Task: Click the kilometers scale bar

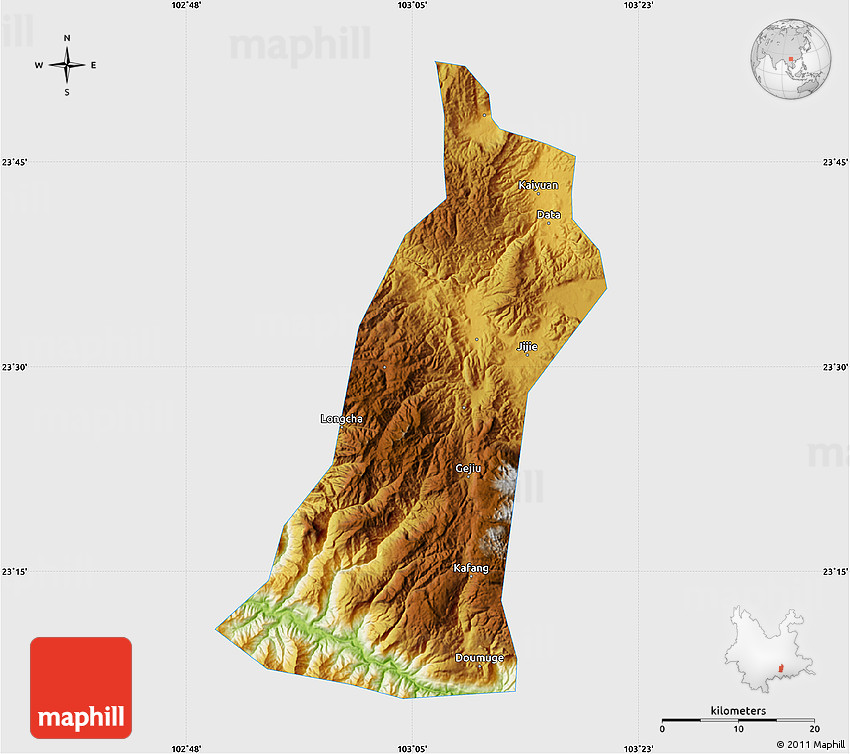Action: pos(738,719)
